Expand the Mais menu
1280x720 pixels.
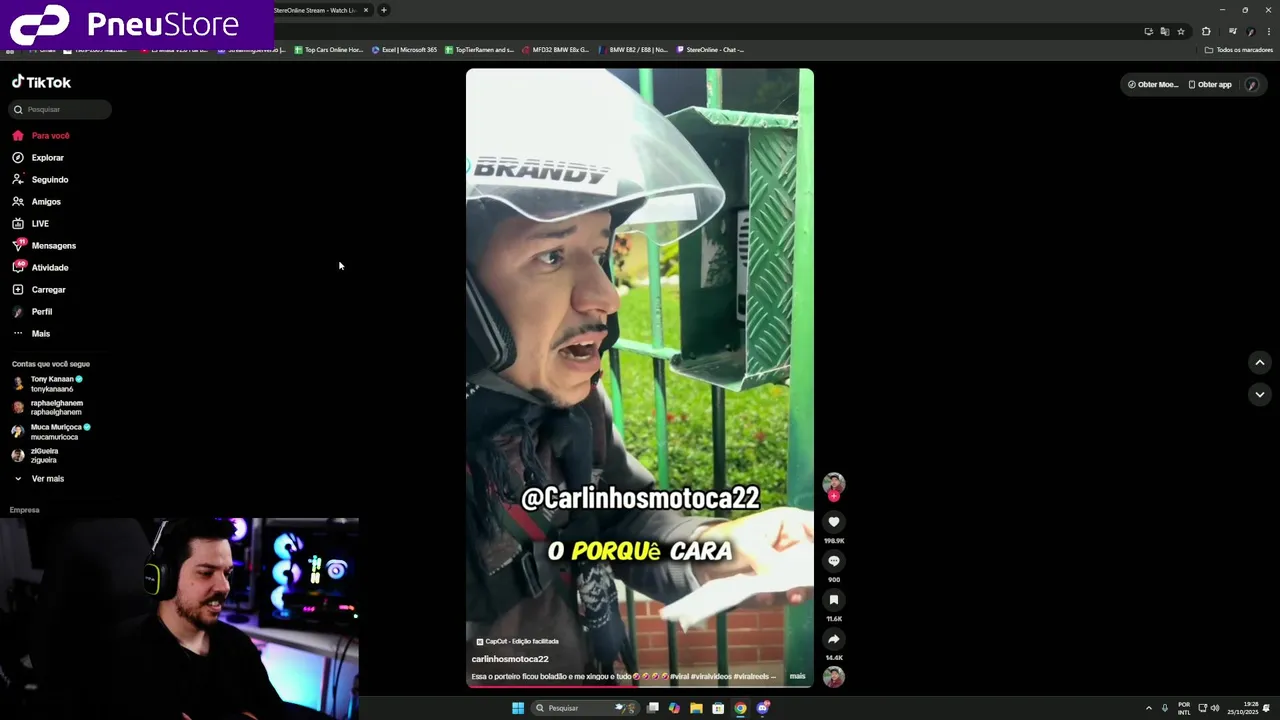pos(31,333)
